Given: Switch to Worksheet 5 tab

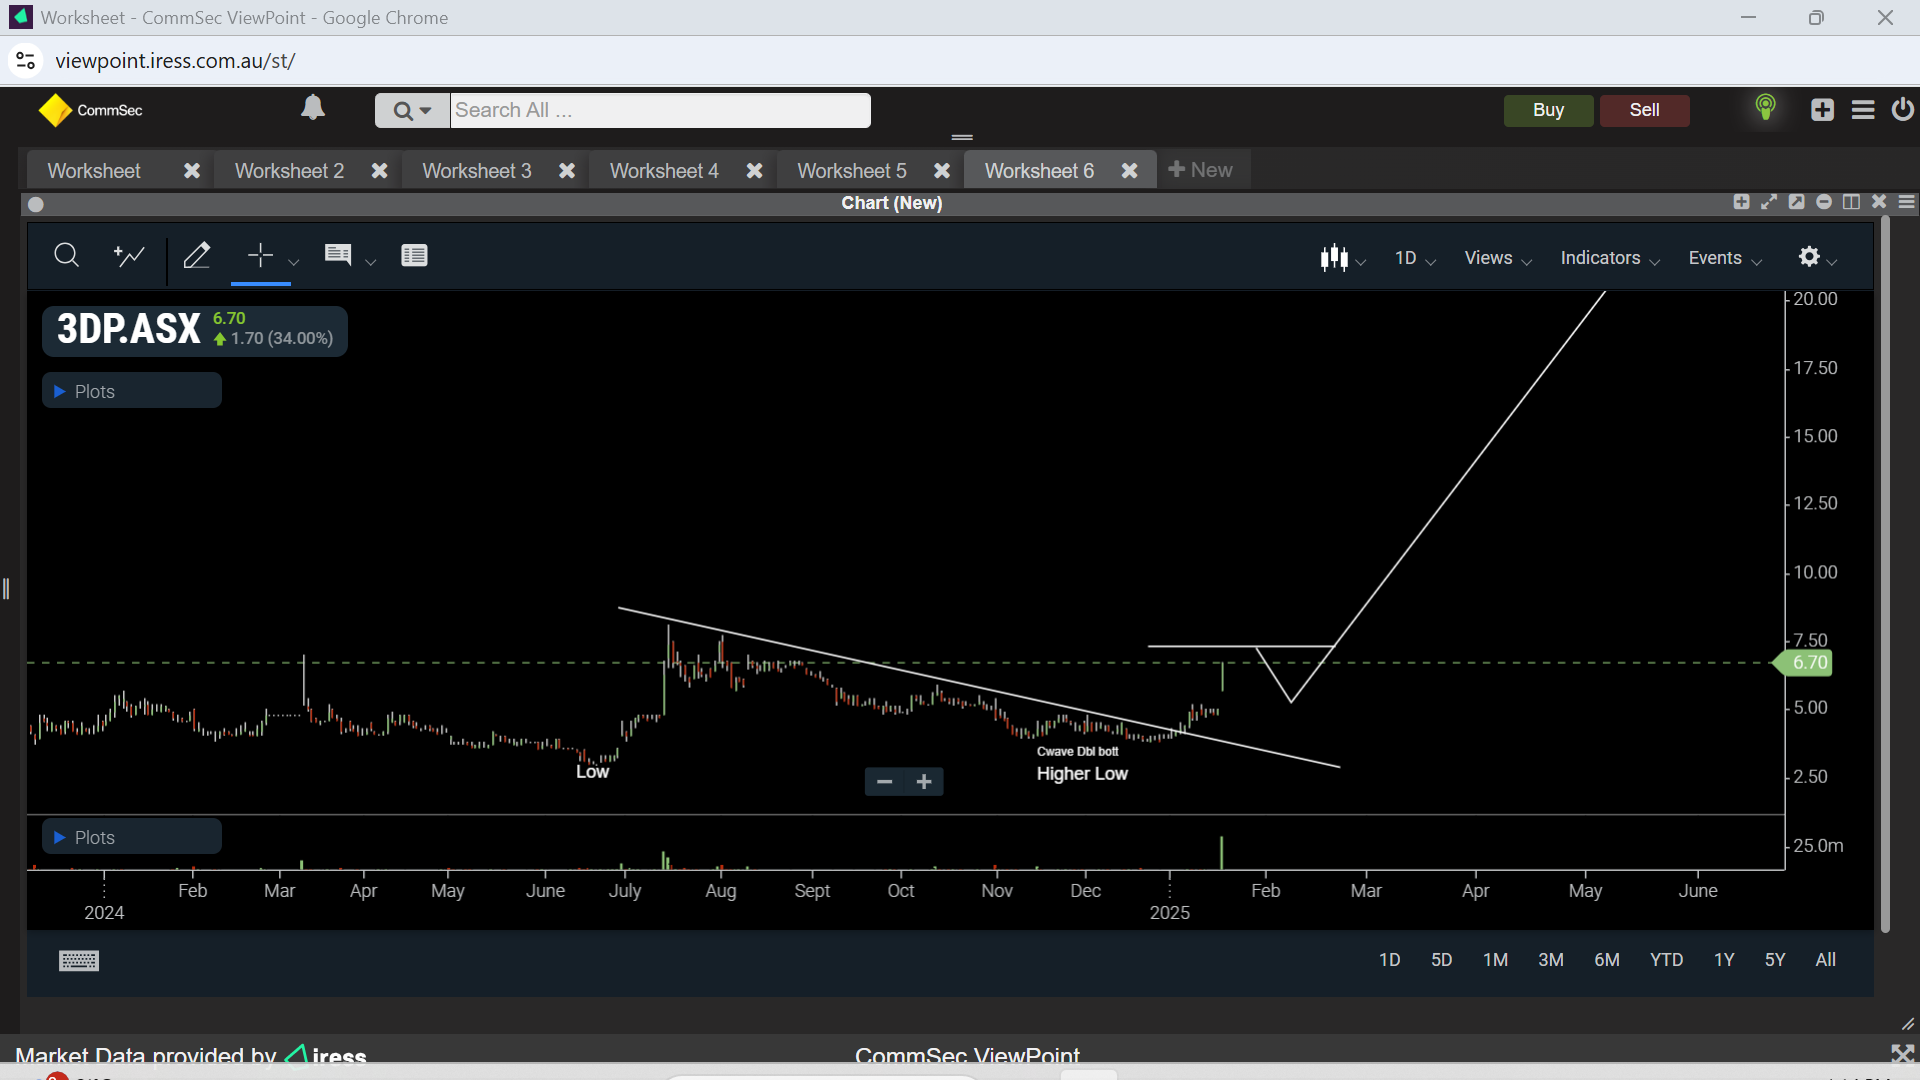Looking at the screenshot, I should pyautogui.click(x=852, y=171).
